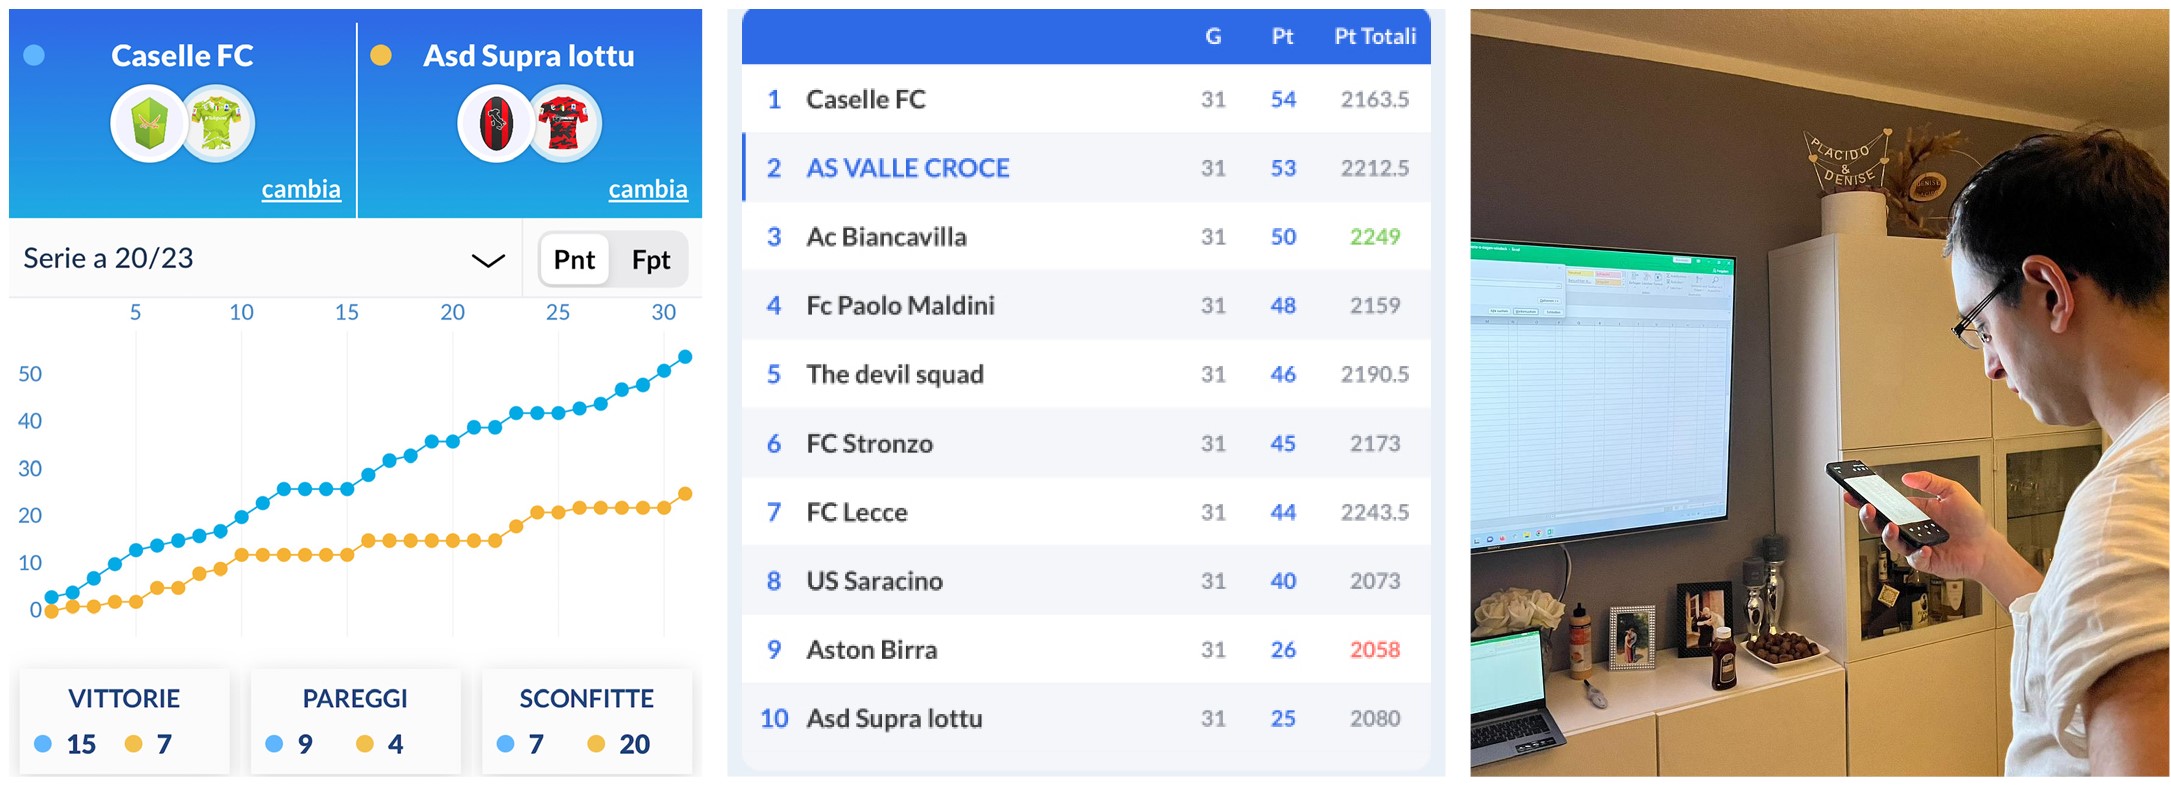Click matchday 15 marker on chart axis
Screen dimensions: 2171x787
tap(347, 312)
